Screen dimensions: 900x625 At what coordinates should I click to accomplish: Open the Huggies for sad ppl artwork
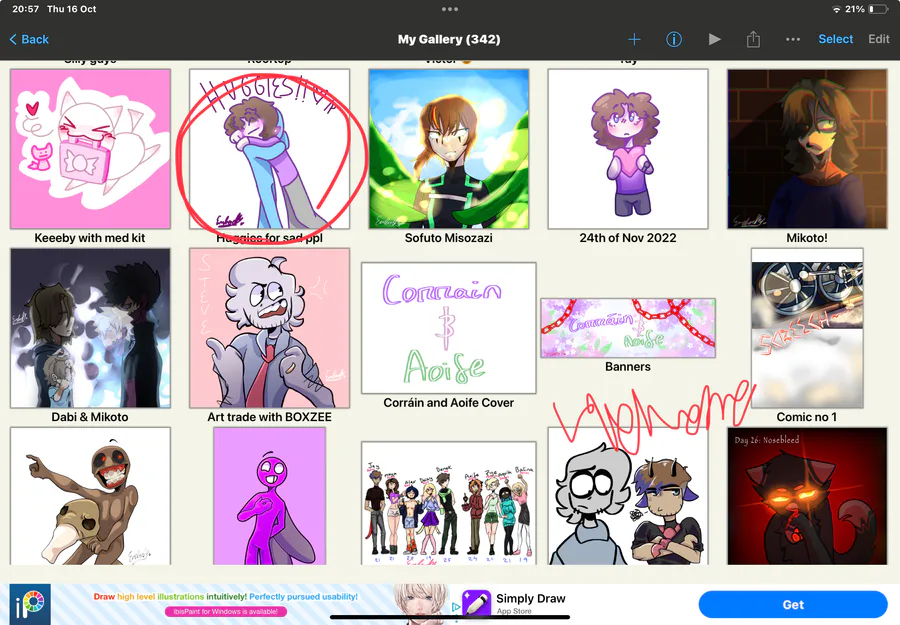click(269, 149)
